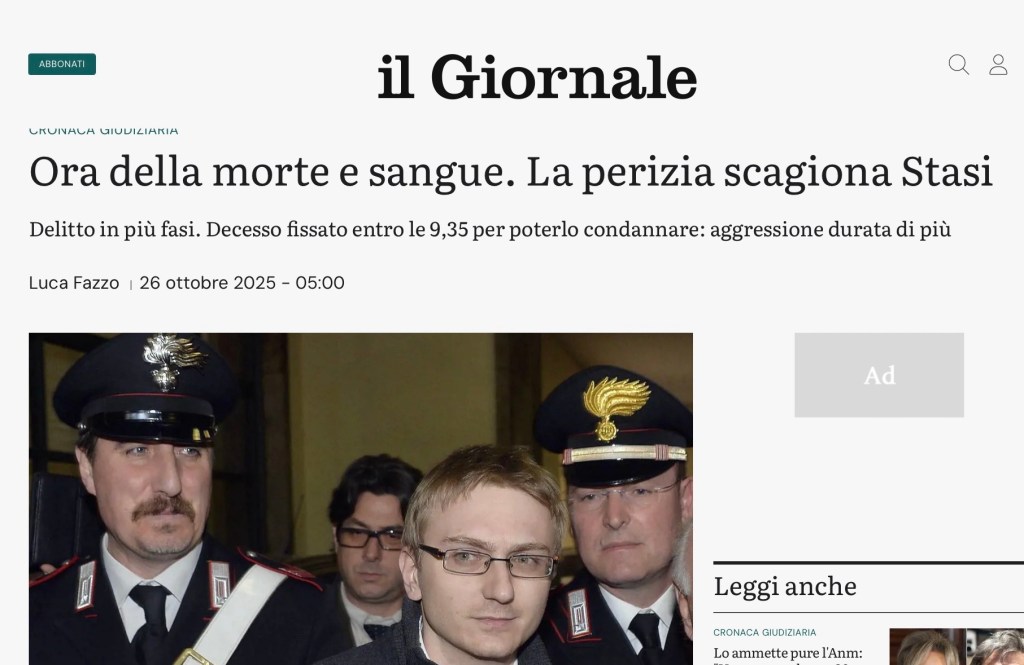Click the second, partially visible sidebar thumbnail
The height and width of the screenshot is (665, 1024).
(x=995, y=647)
